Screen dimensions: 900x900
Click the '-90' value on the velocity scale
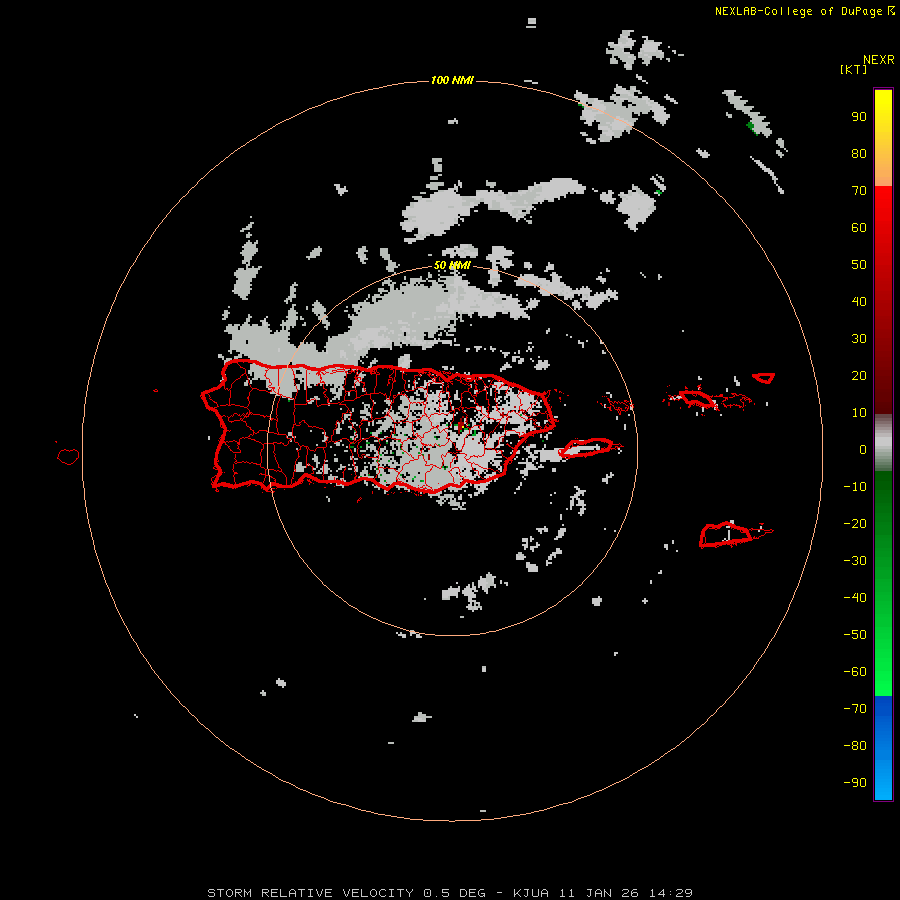[855, 783]
